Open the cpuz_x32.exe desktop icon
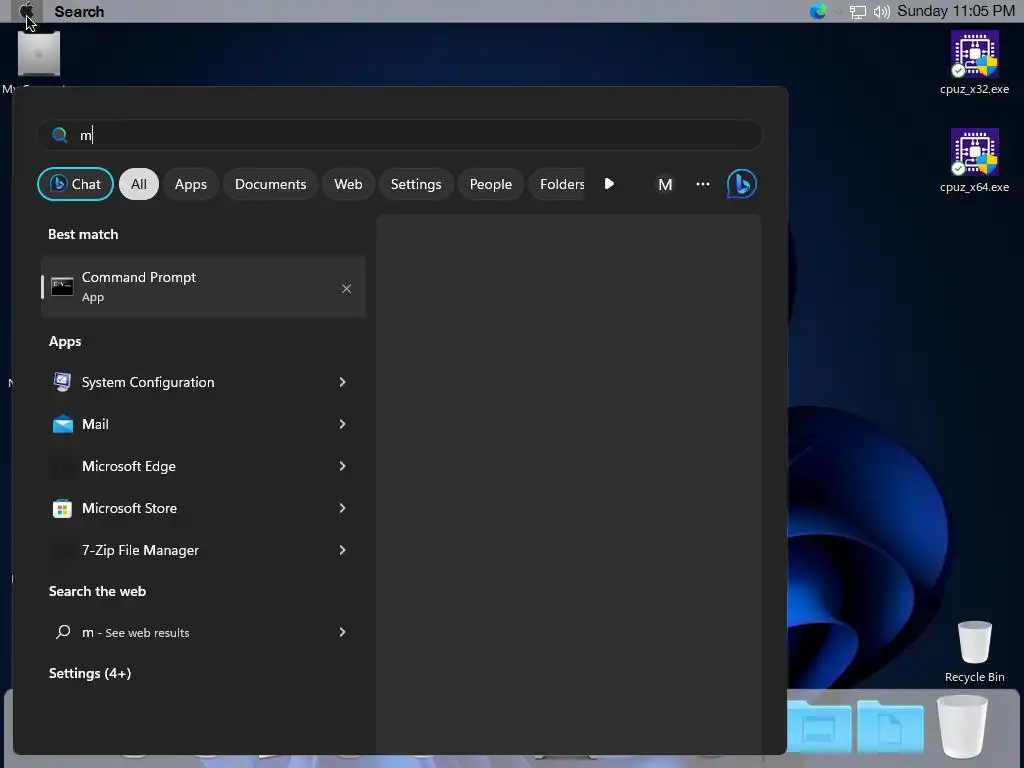Viewport: 1024px width, 768px height. (x=974, y=63)
